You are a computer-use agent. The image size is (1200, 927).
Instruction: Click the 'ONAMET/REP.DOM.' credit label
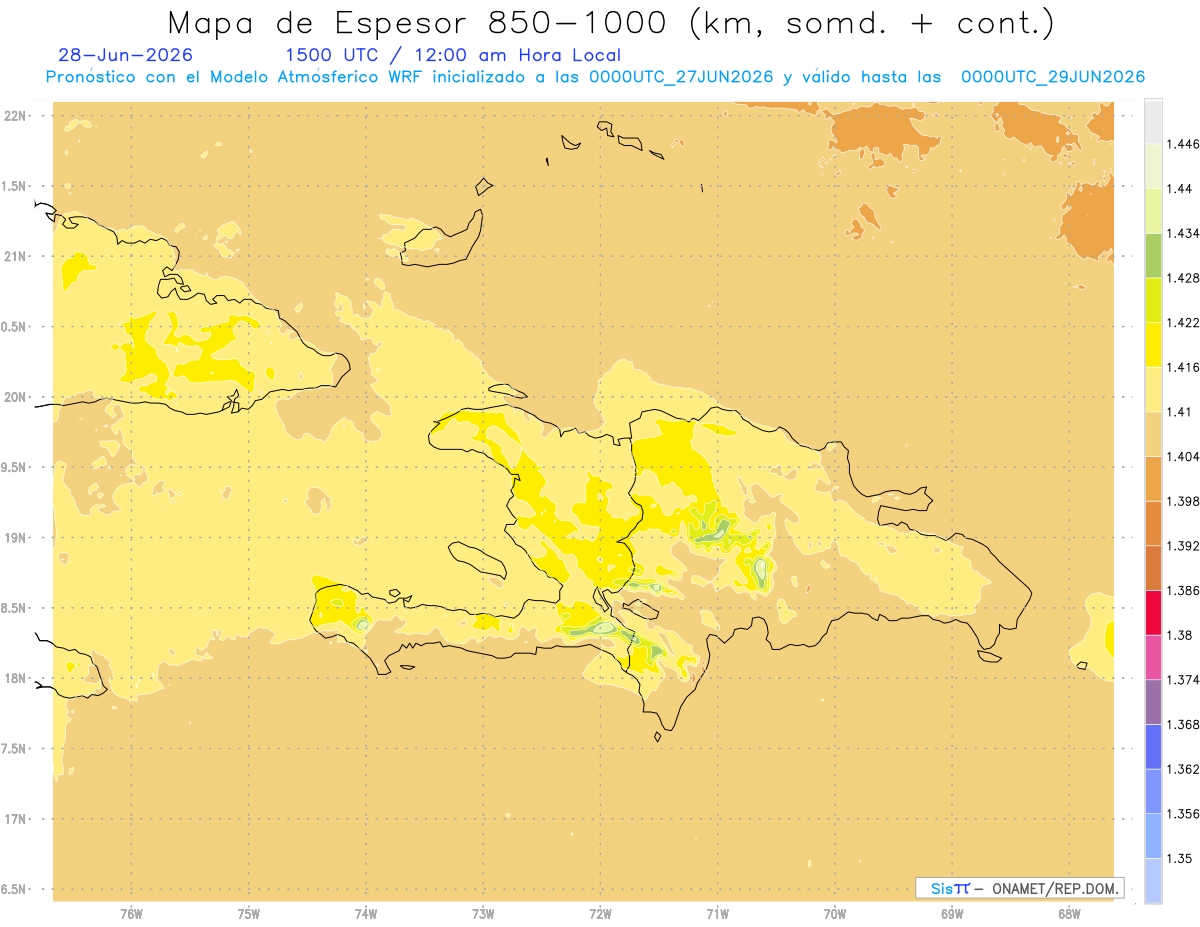click(1055, 888)
